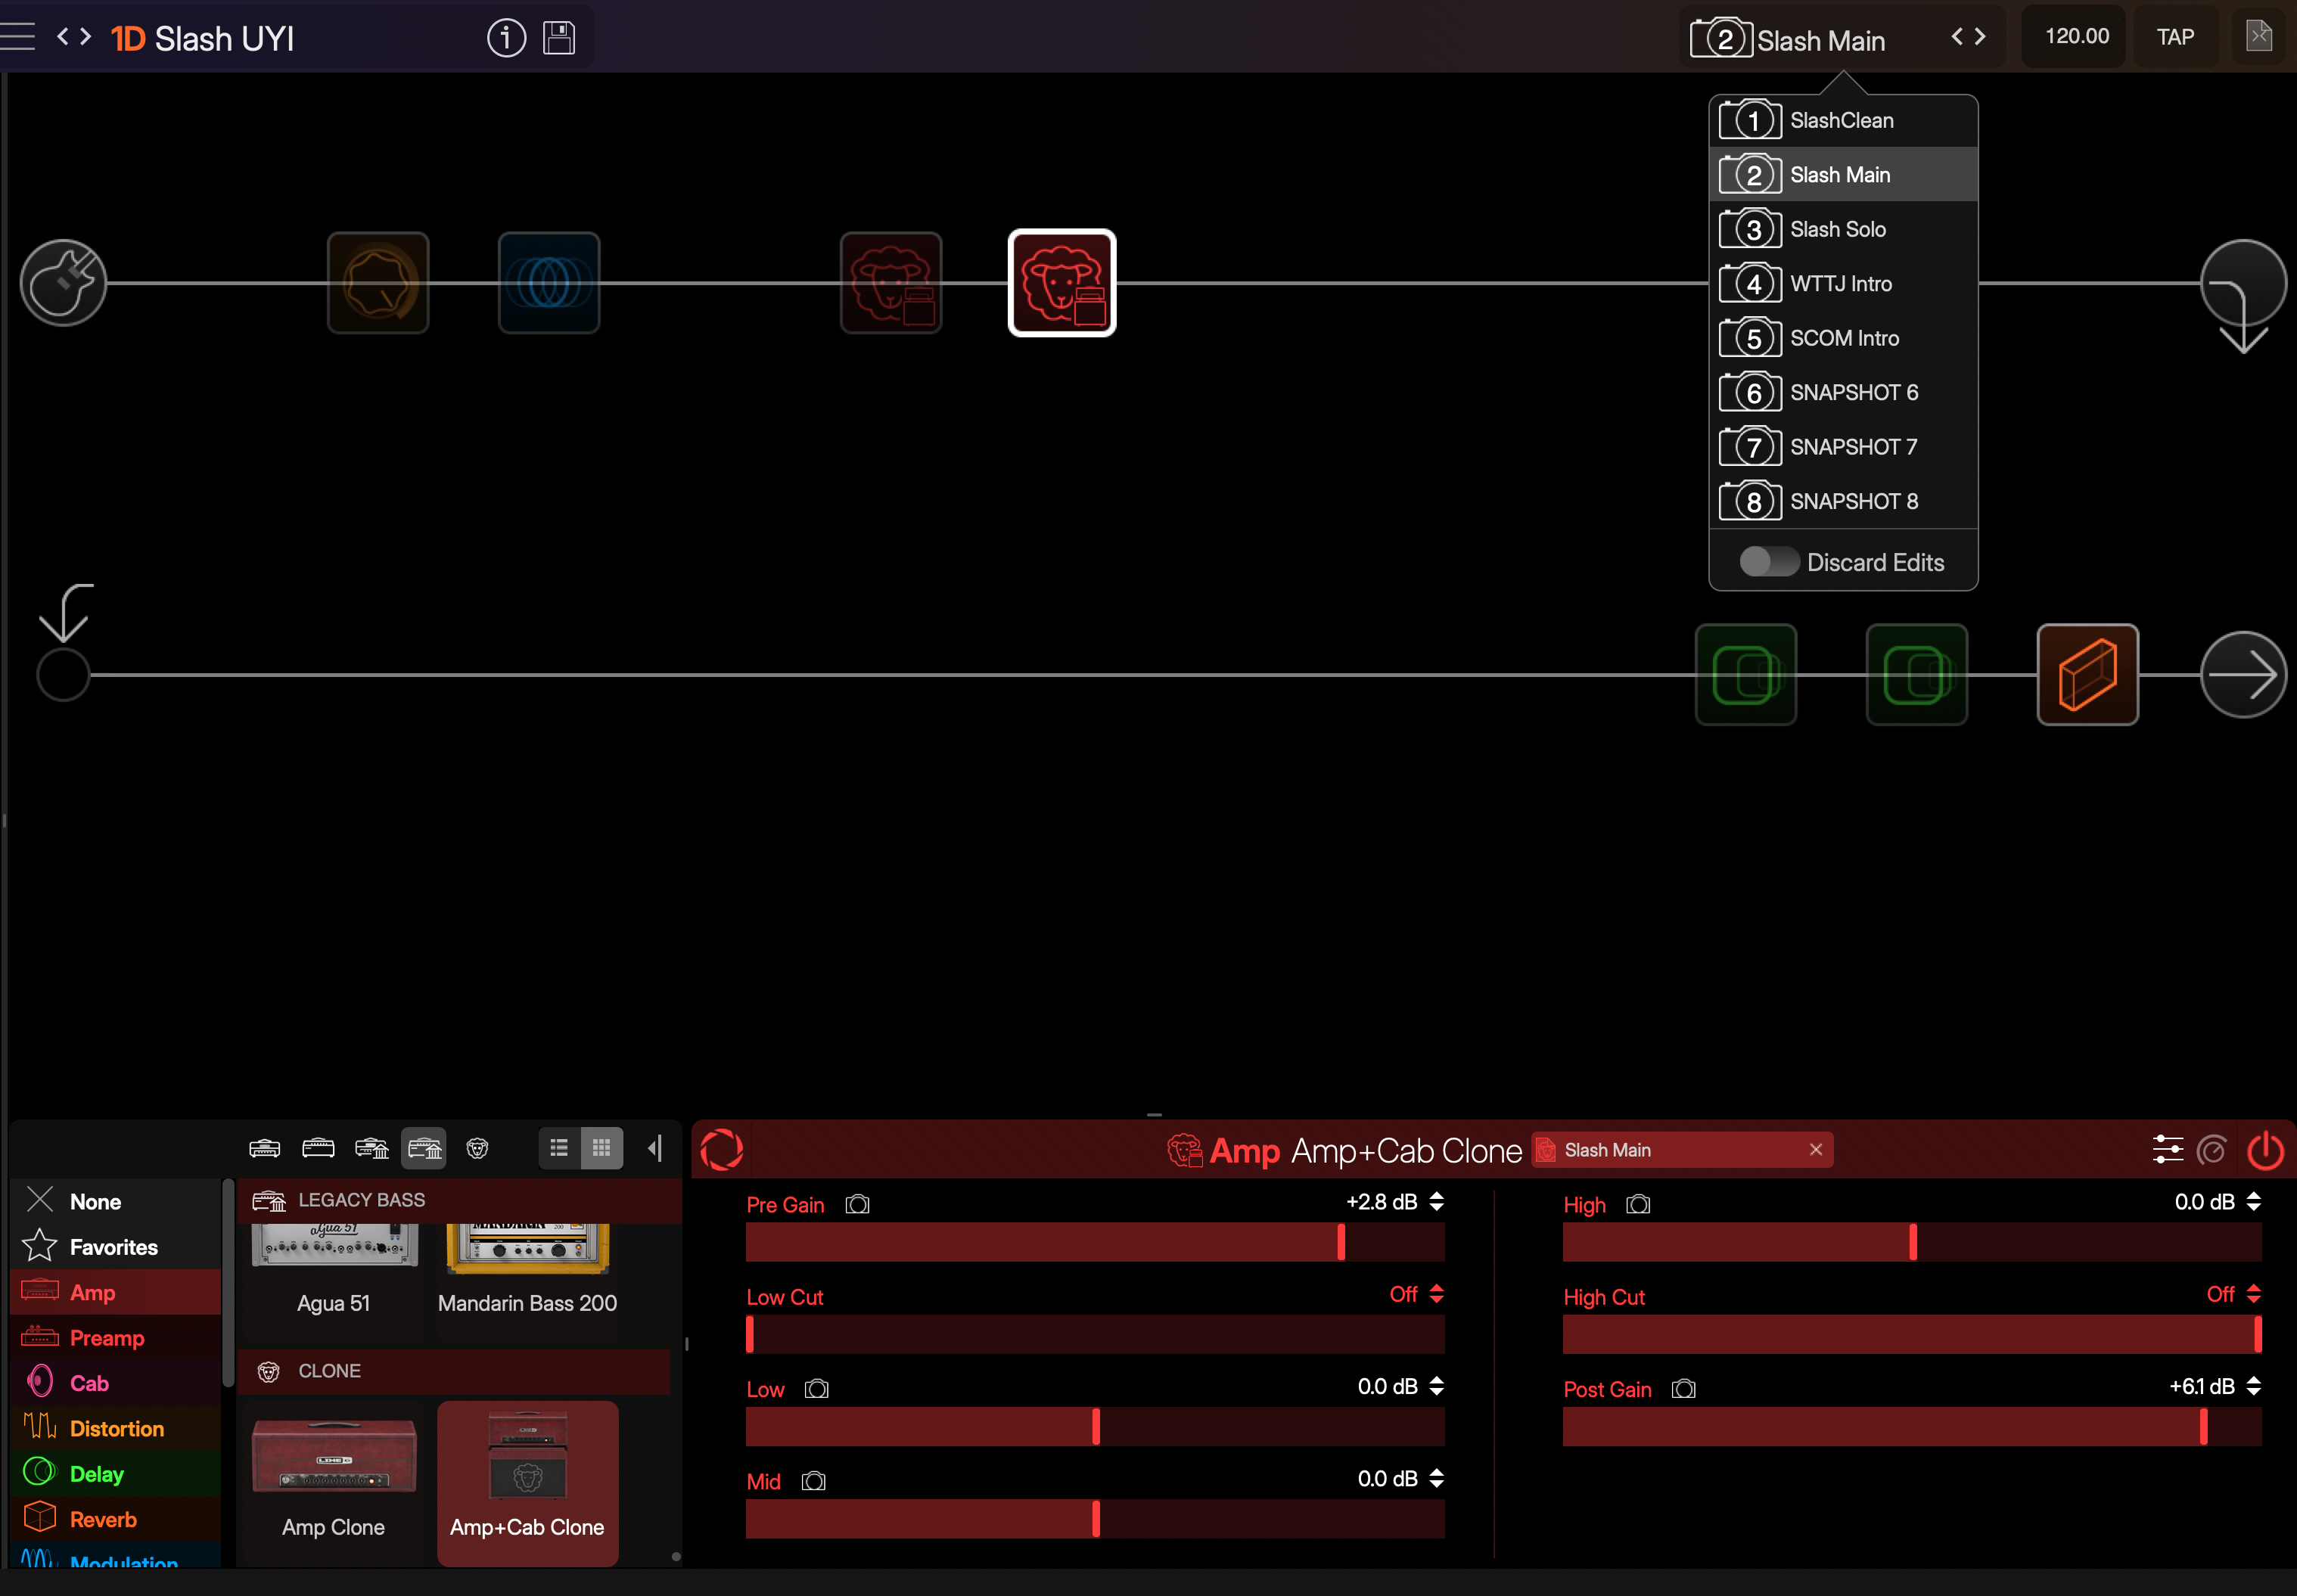This screenshot has height=1596, width=2297.
Task: Show clone models sheep icon
Action: tap(478, 1148)
